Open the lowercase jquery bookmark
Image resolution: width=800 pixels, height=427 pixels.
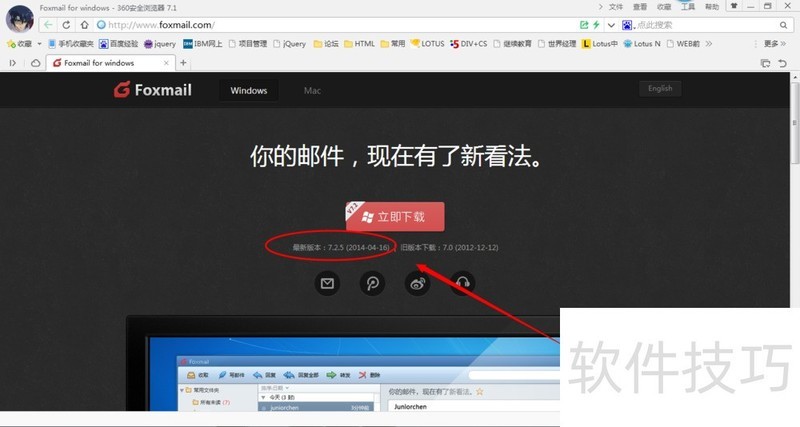click(160, 44)
